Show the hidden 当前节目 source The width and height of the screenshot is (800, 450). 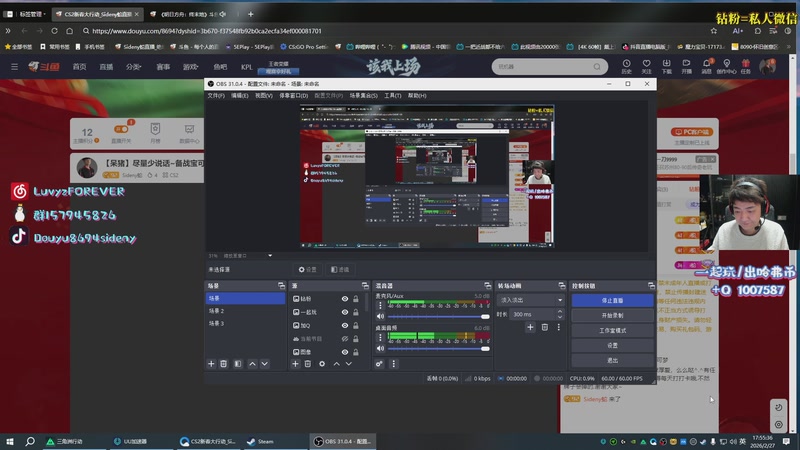(x=345, y=339)
